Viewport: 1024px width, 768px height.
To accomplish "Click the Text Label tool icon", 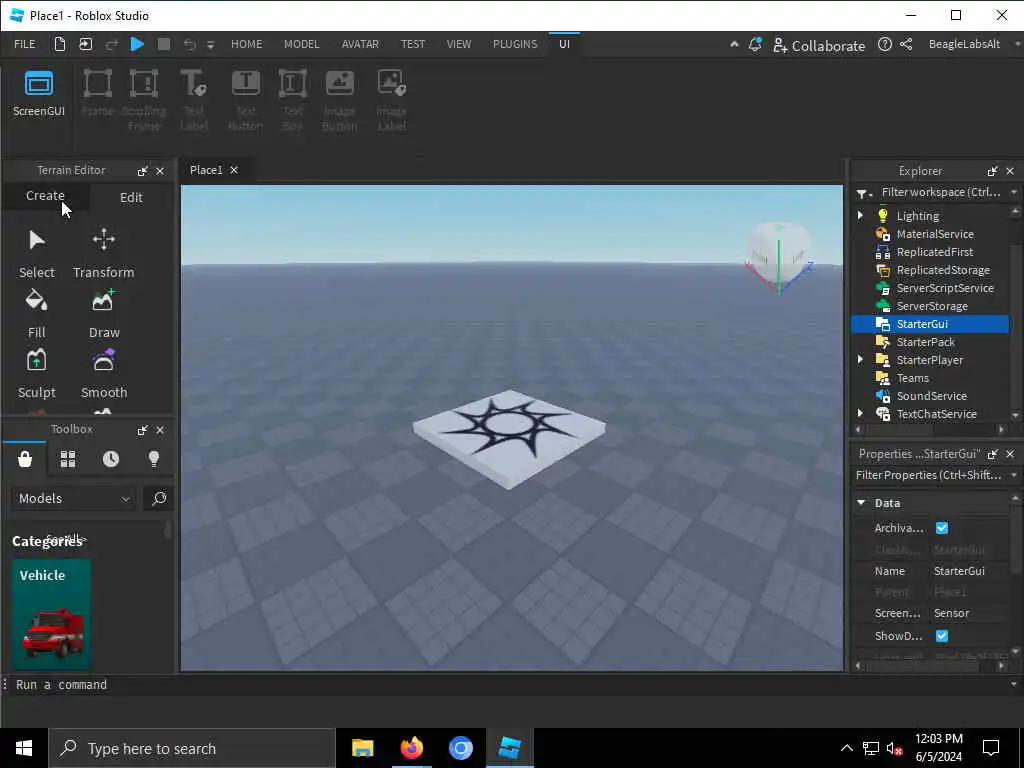I will (x=194, y=84).
